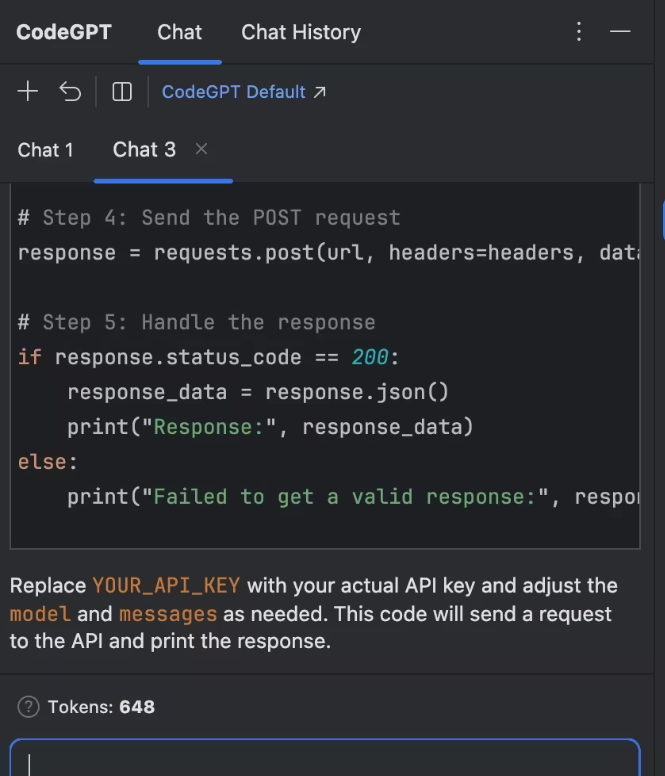
Task: Open the vertical three-dot options menu
Action: pos(579,32)
